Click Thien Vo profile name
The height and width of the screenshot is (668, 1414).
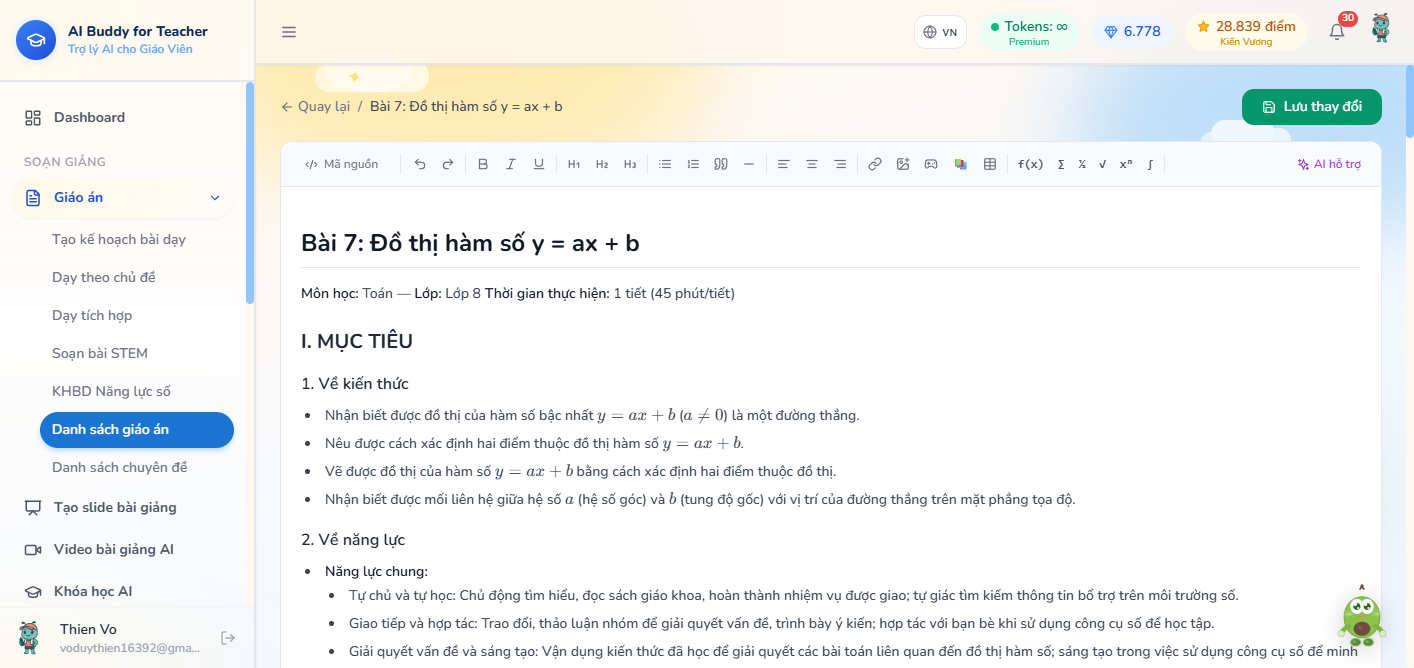[88, 629]
